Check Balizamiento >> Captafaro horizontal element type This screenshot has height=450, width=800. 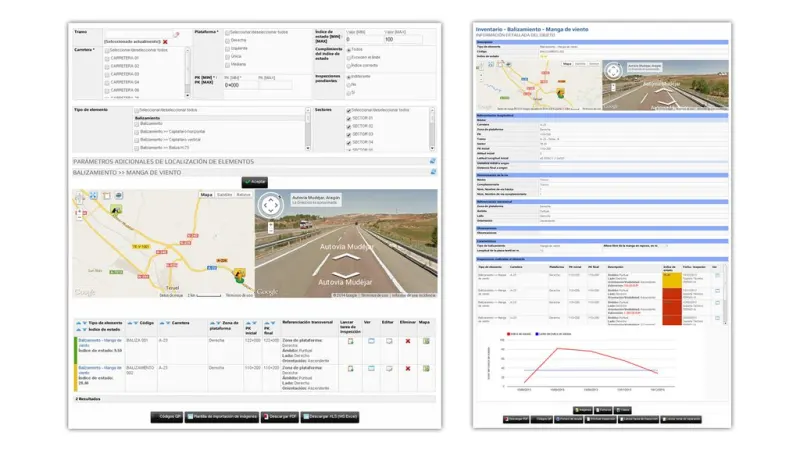tap(137, 132)
